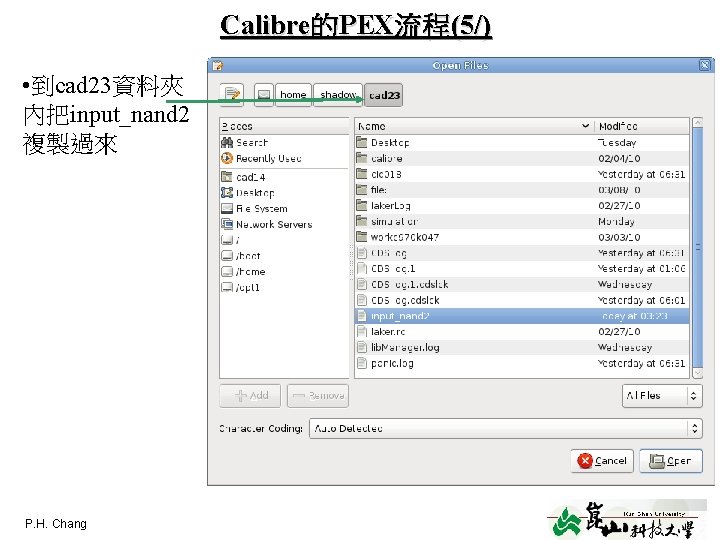Image resolution: width=720 pixels, height=540 pixels.
Task: Open the lakerLog folder
Action: (522, 206)
